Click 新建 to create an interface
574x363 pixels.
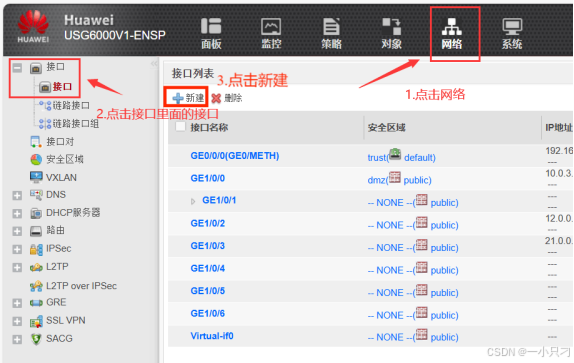188,98
